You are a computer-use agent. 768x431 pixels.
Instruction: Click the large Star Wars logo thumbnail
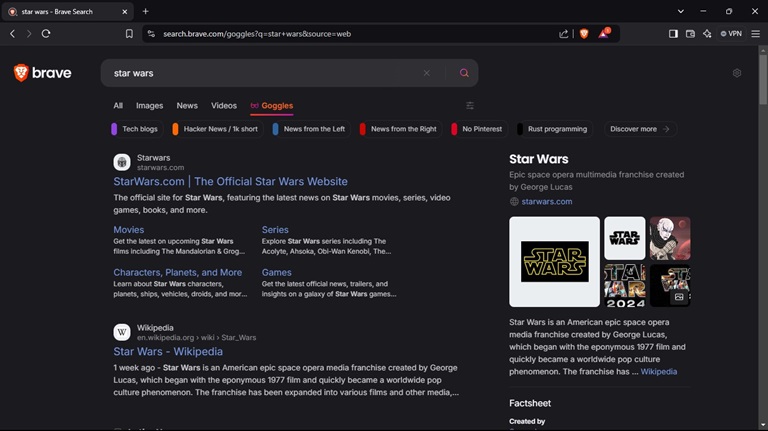[x=554, y=262]
